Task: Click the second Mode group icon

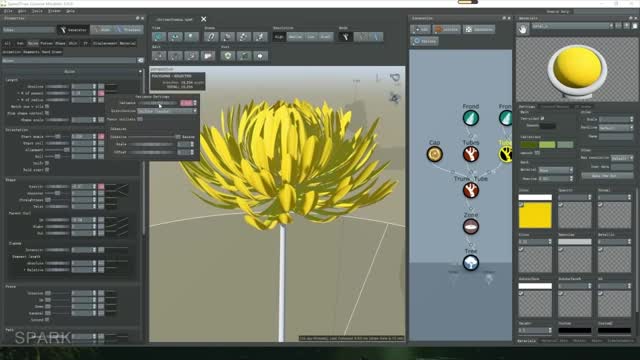Action: pyautogui.click(x=361, y=37)
